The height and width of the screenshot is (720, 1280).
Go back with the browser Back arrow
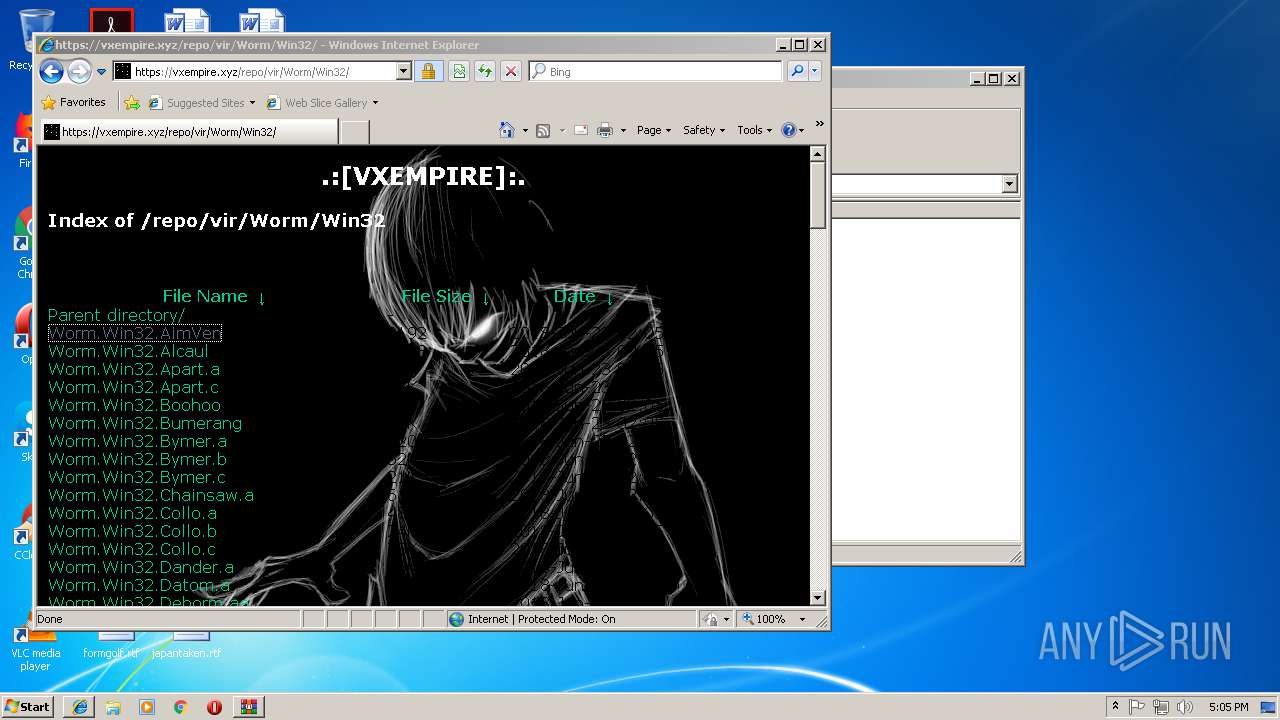[51, 71]
